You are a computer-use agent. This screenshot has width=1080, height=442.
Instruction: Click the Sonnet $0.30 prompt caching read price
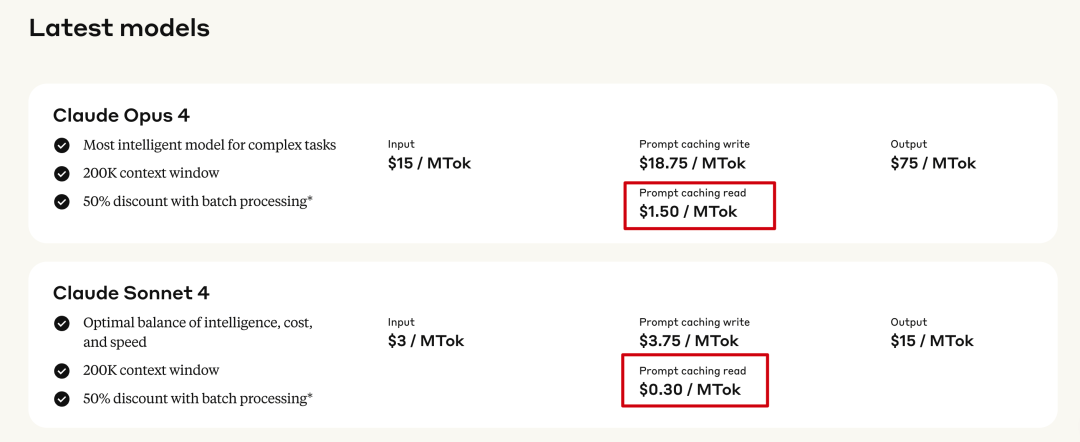point(689,390)
